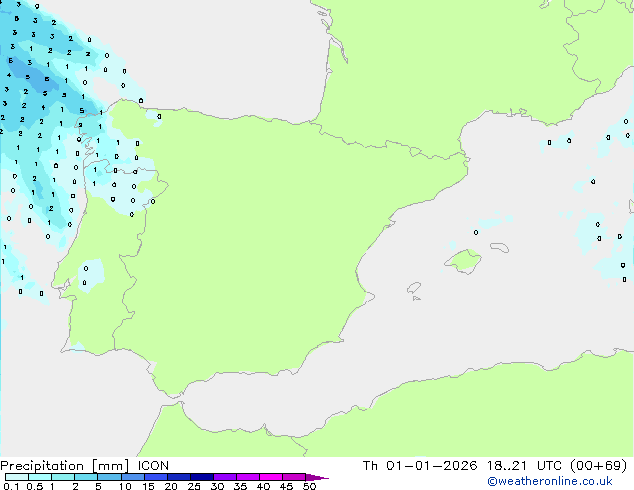Select the legend swatch between 15 and 20
The height and width of the screenshot is (490, 634).
(156, 477)
